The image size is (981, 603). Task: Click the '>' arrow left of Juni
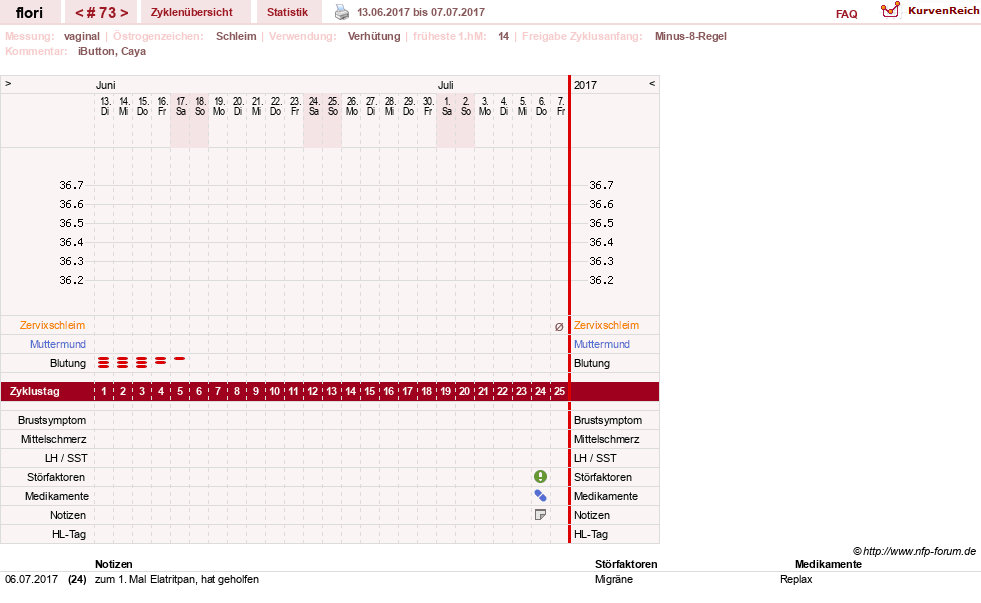[x=8, y=84]
